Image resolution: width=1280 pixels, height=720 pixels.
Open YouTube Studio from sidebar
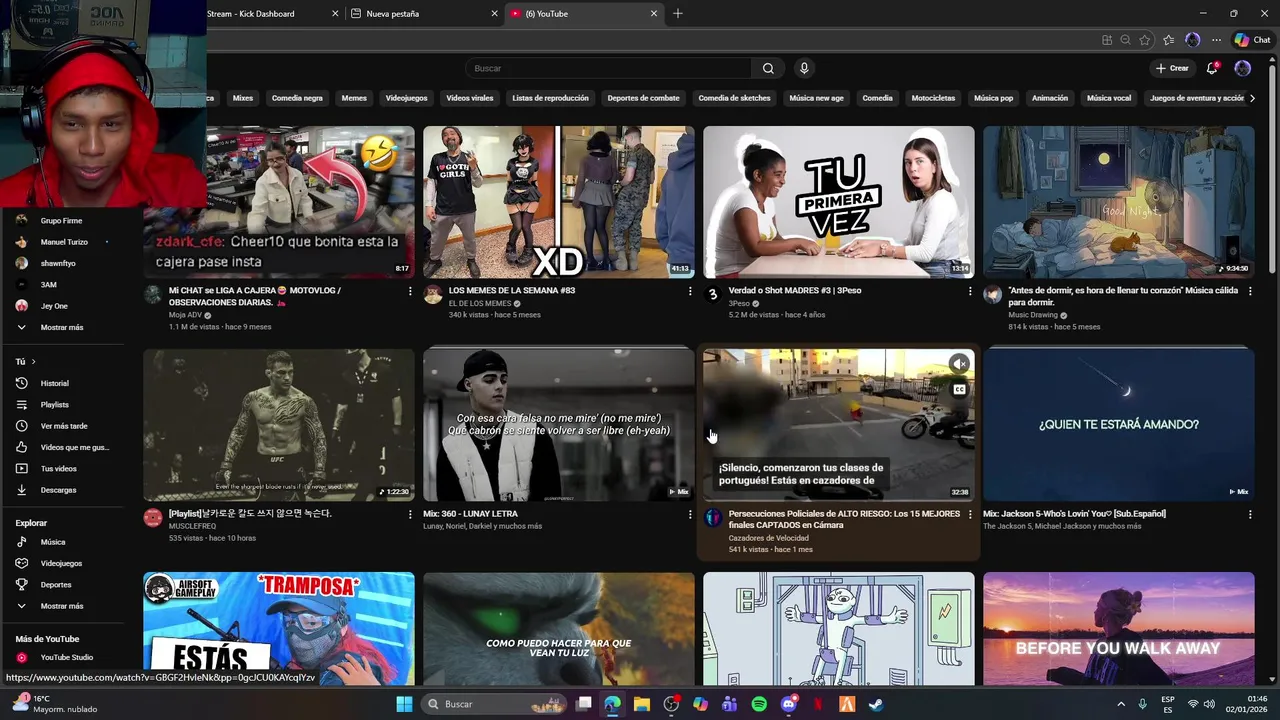64,657
